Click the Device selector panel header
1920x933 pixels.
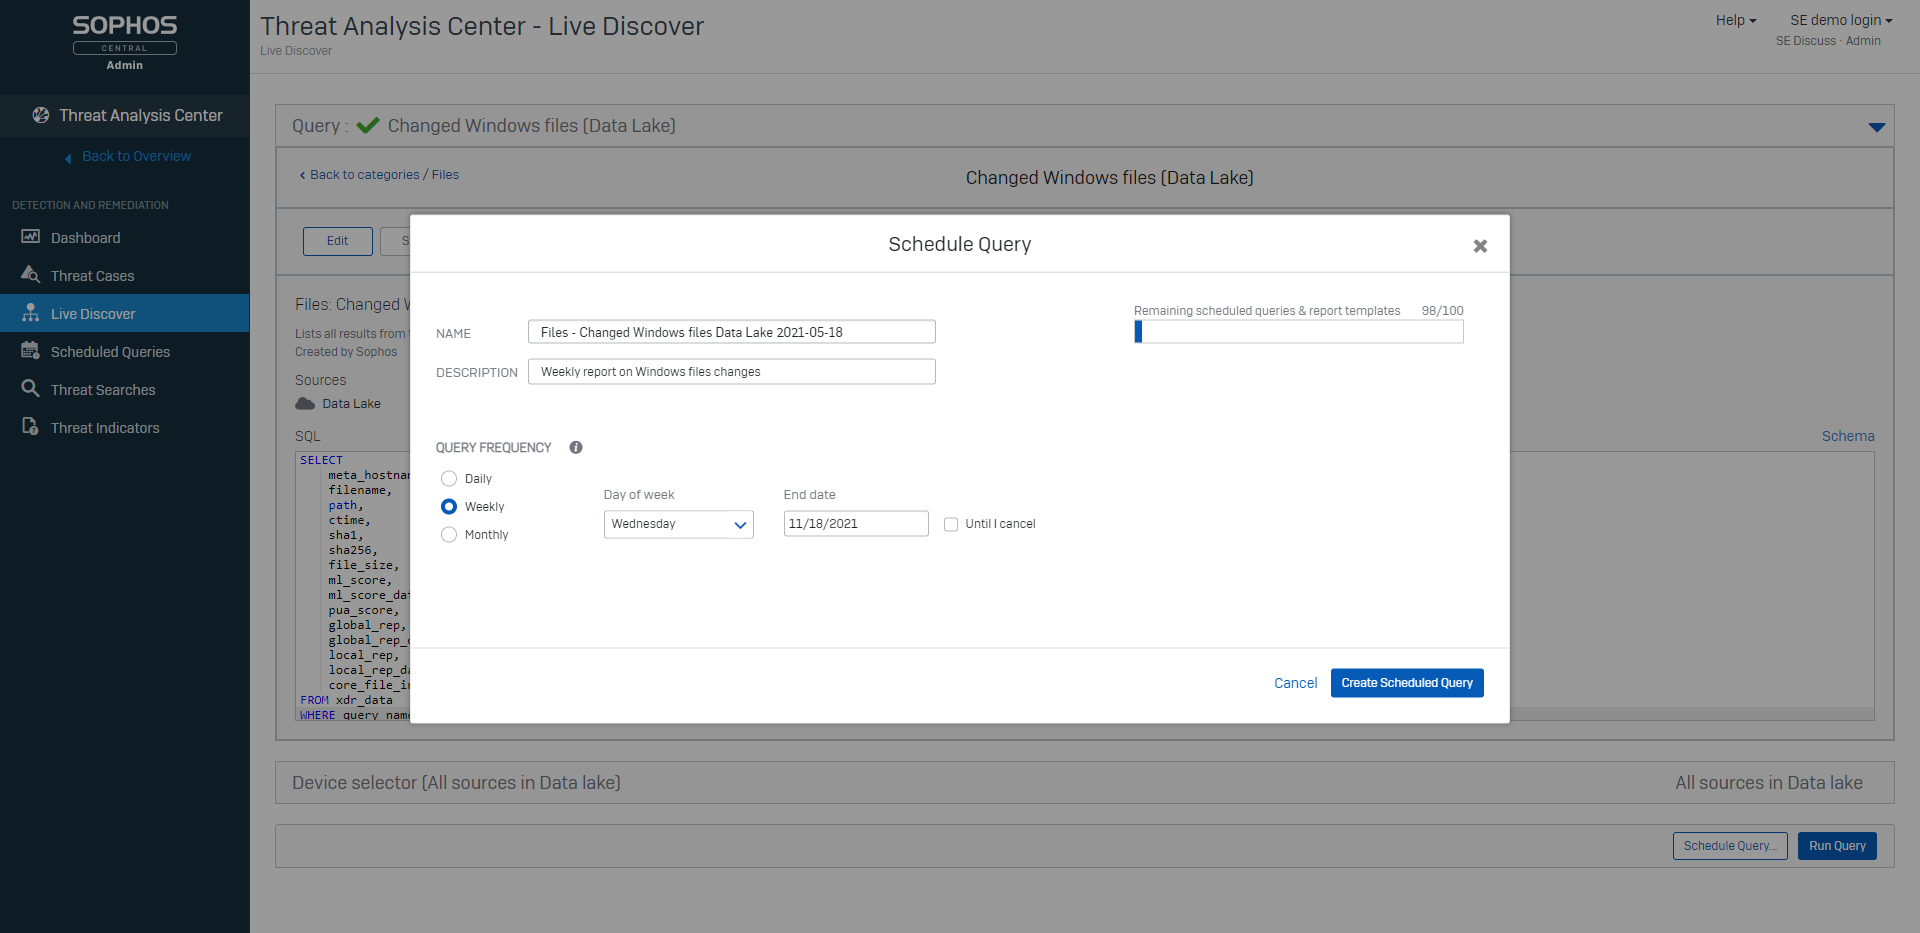point(1084,783)
